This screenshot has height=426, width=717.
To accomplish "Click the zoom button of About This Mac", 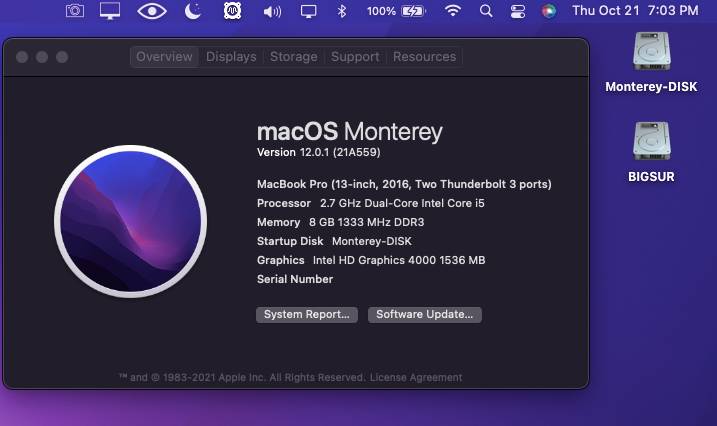I will 62,57.
